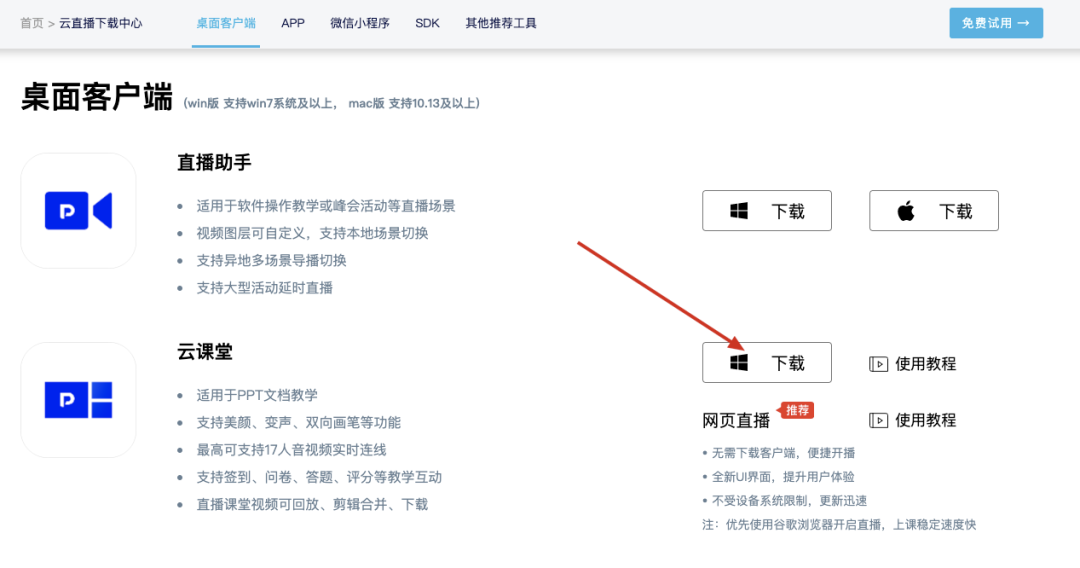Switch to the 桌面客户端 tab

(x=225, y=23)
